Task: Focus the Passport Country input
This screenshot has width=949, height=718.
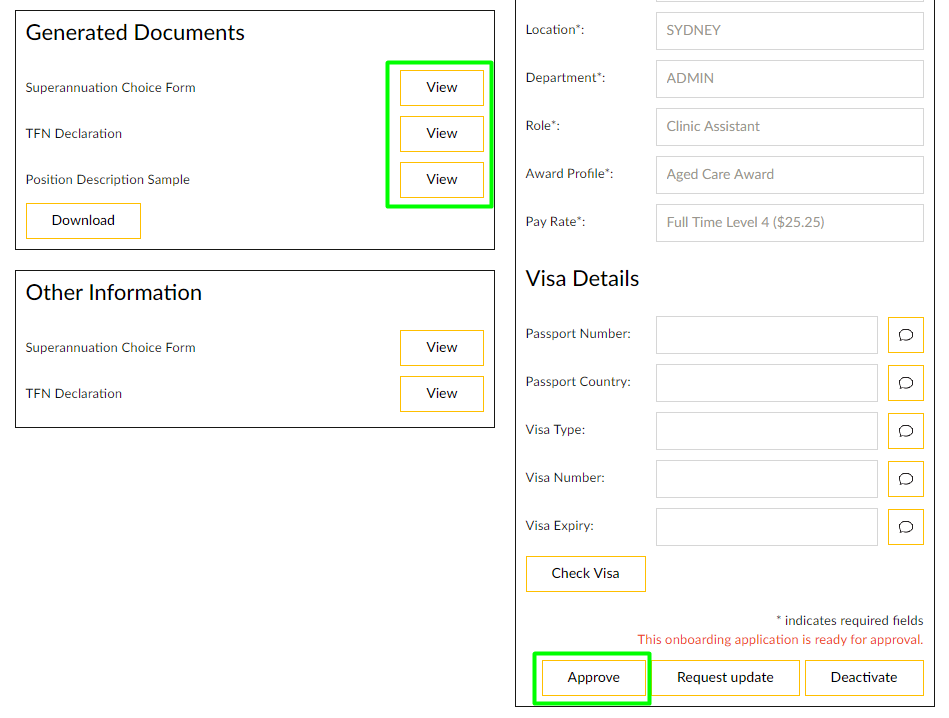Action: tap(767, 383)
